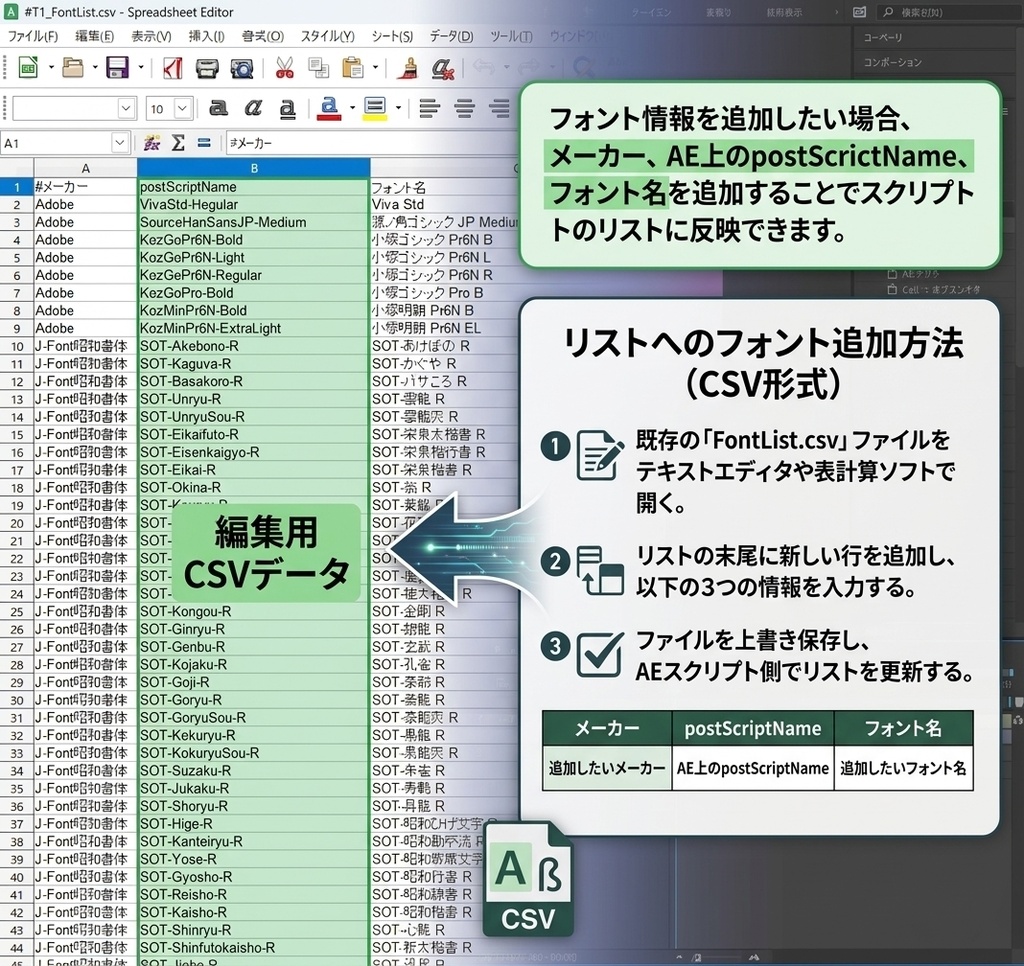Open the データ(D) menu

tap(451, 37)
